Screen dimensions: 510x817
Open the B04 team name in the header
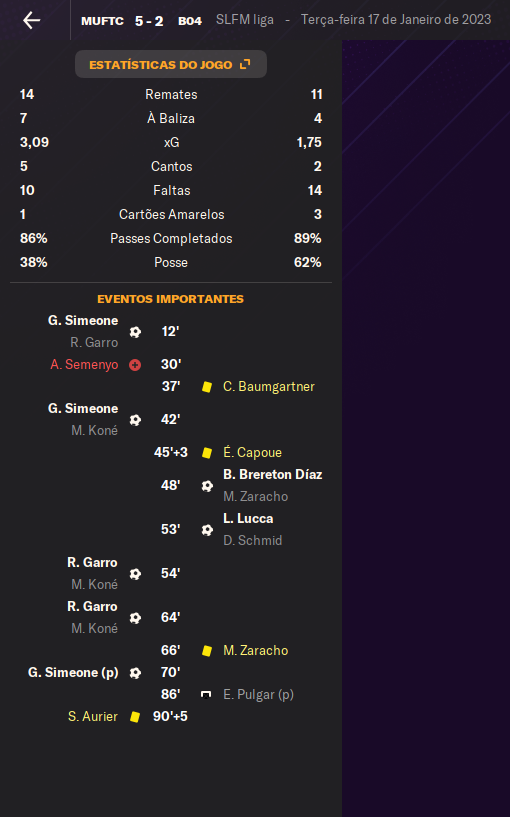[190, 21]
